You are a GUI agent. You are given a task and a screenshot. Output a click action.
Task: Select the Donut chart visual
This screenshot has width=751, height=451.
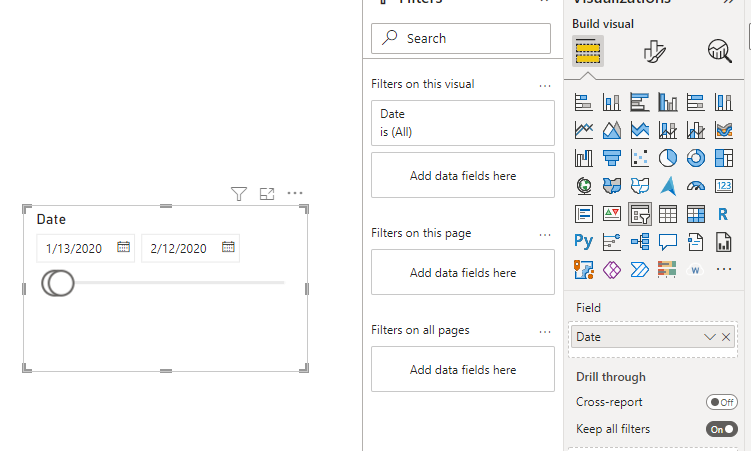[x=695, y=158]
